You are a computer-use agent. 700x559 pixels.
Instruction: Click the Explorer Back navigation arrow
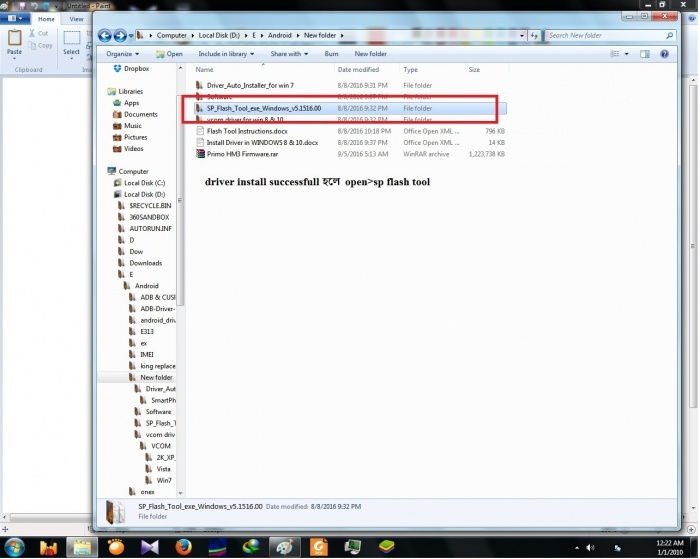click(x=105, y=35)
